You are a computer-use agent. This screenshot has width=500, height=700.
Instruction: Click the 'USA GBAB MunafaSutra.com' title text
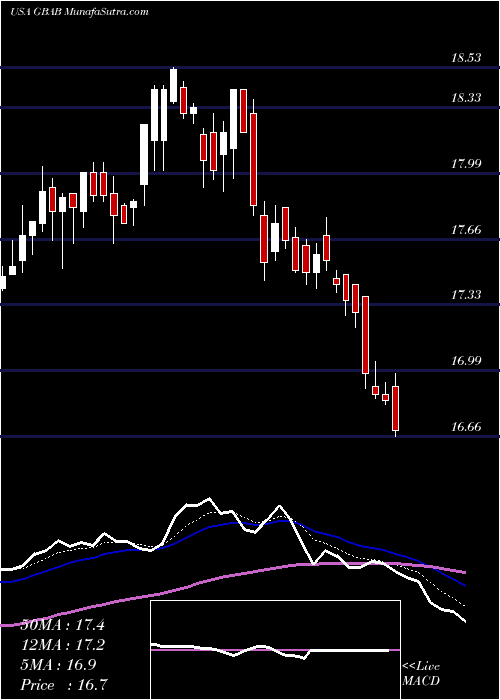coord(79,12)
